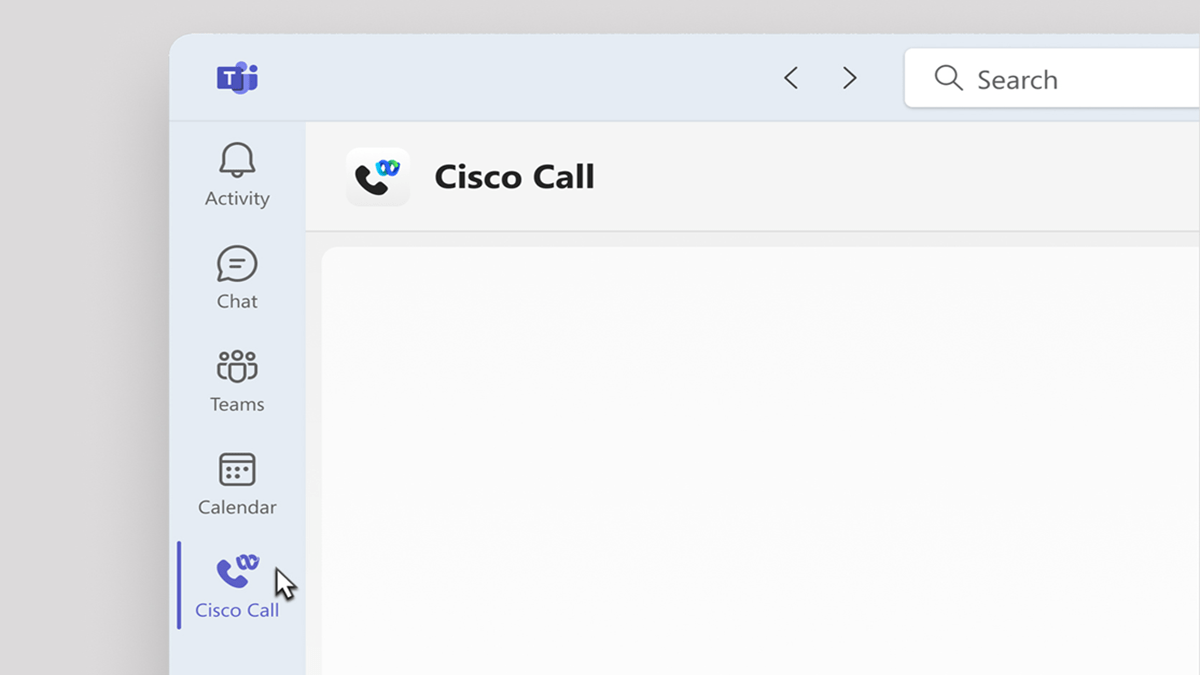Click the Cisco Call page title text

515,177
